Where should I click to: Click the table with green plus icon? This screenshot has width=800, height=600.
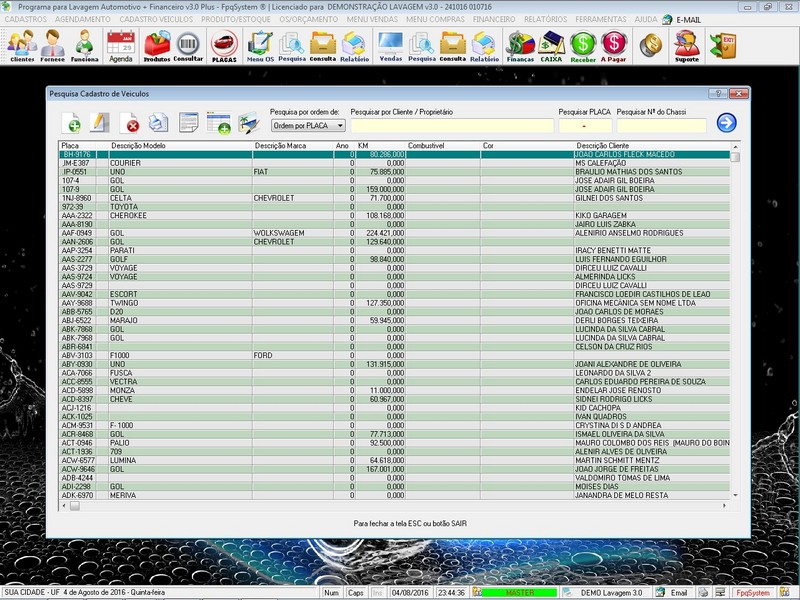218,123
